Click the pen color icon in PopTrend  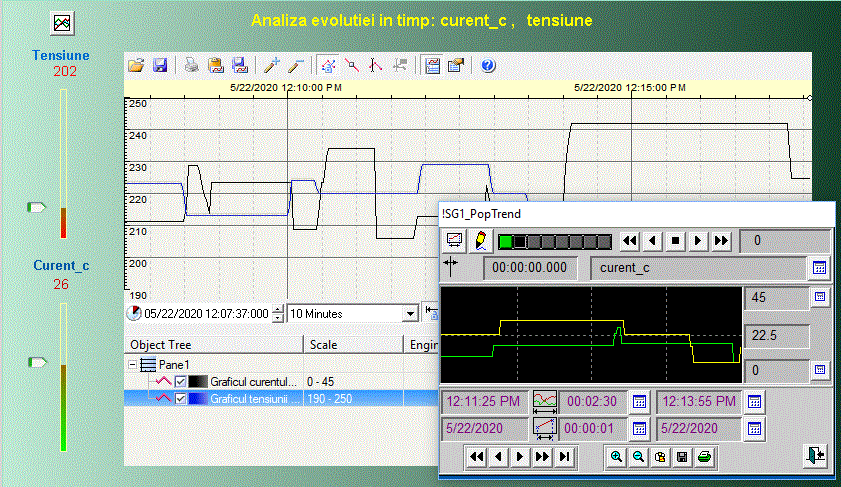(x=480, y=241)
